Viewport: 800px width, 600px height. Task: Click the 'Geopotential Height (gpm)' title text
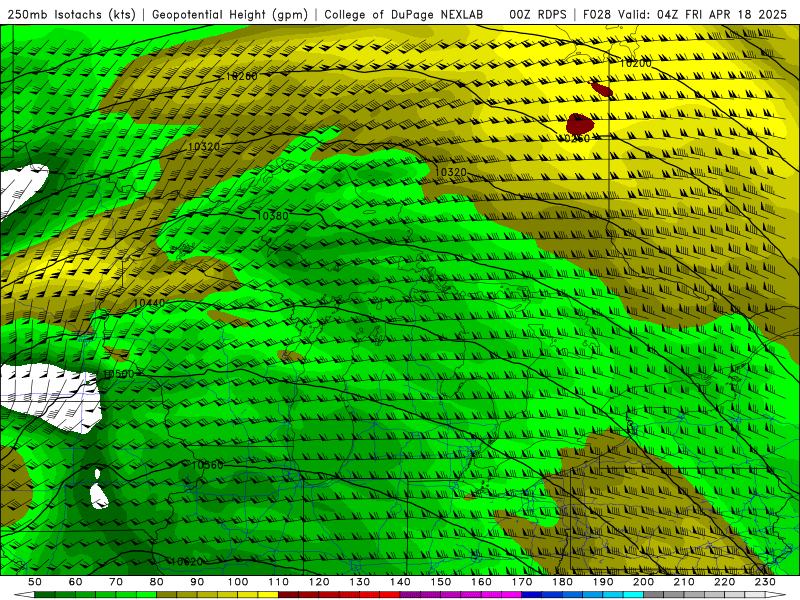pos(230,15)
